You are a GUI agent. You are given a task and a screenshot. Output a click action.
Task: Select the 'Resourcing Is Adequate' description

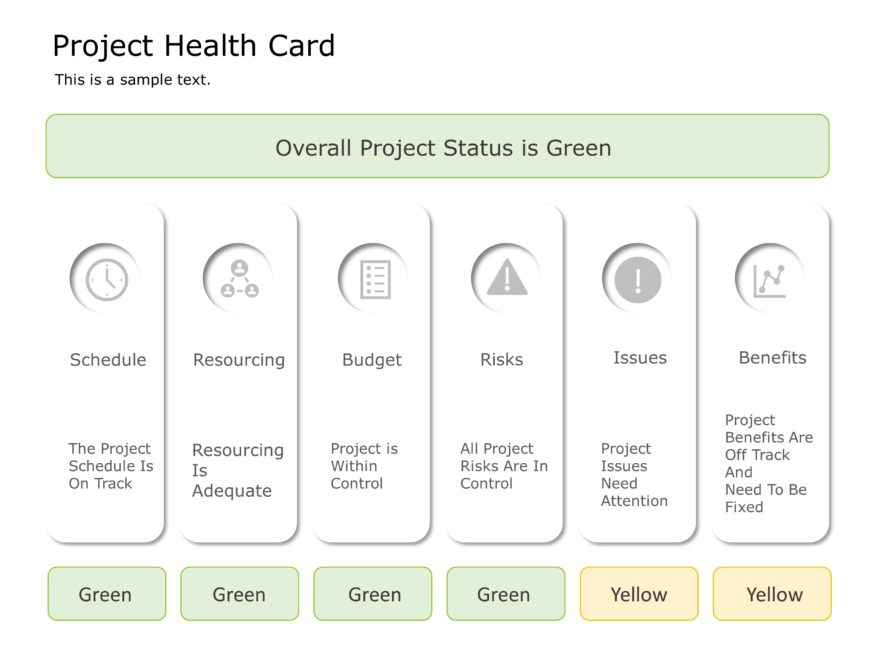(x=237, y=470)
